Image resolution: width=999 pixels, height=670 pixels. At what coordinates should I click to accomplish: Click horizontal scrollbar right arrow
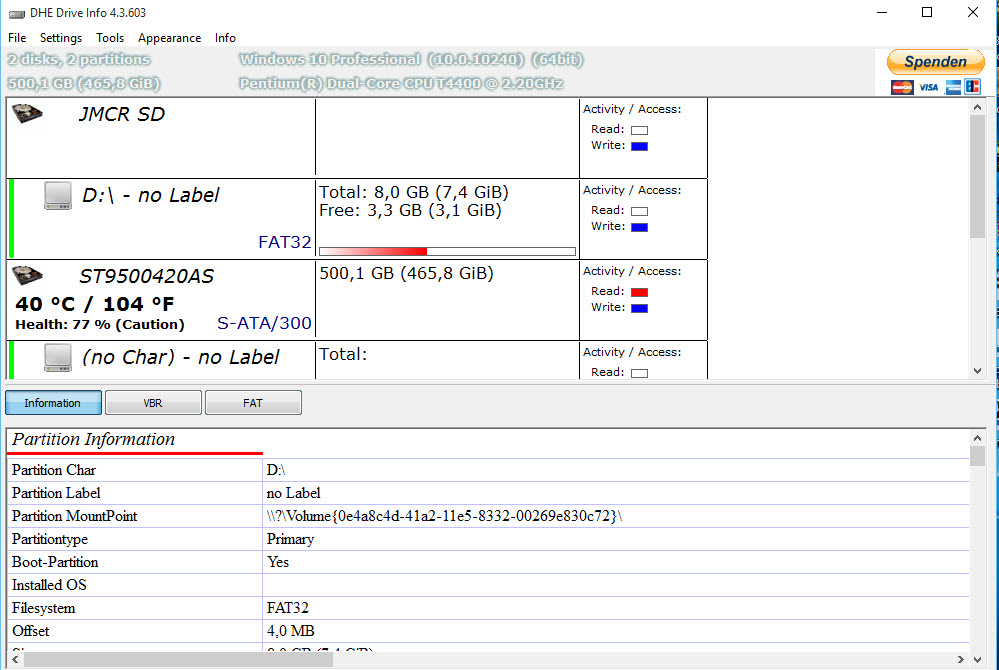961,659
